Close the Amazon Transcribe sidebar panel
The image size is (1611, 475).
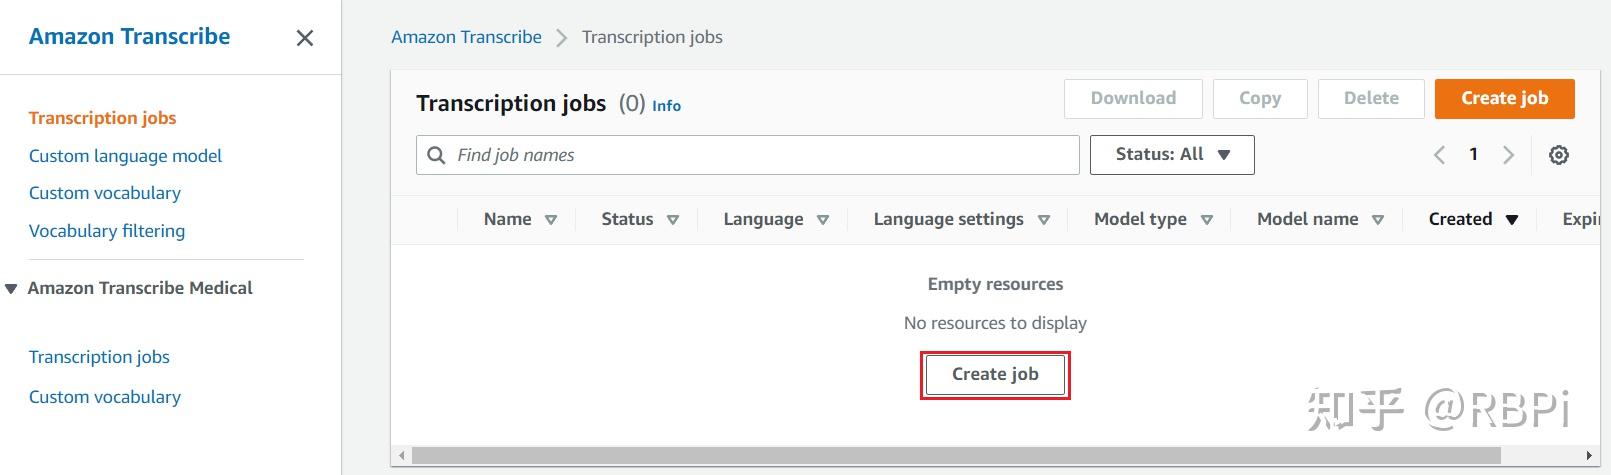click(x=305, y=38)
